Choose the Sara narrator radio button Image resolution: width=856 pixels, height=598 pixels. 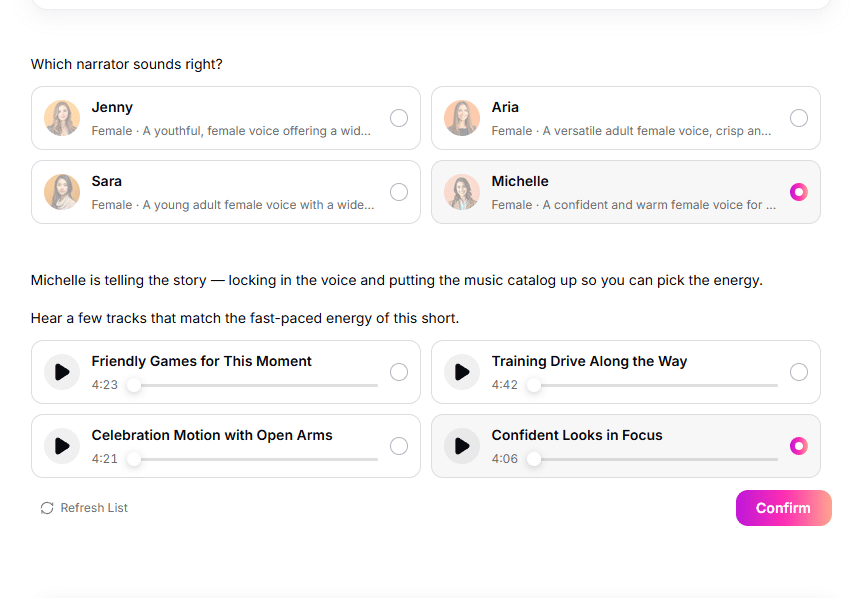point(399,192)
